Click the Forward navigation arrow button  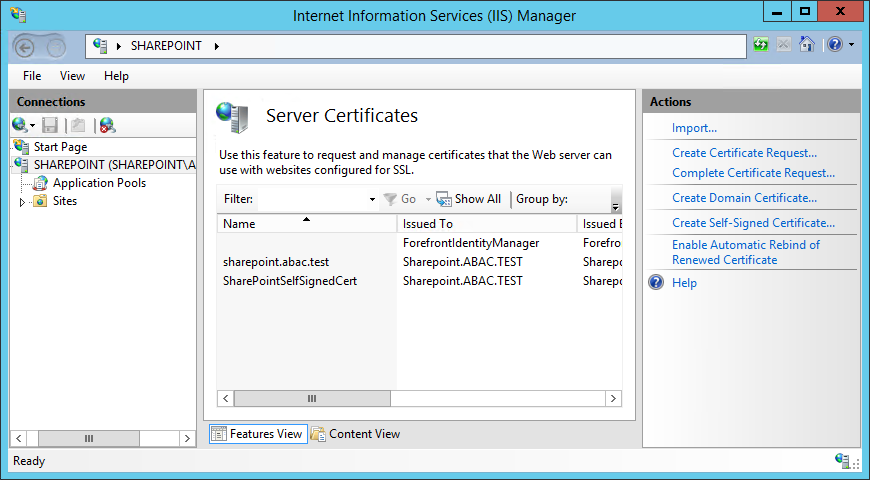55,48
